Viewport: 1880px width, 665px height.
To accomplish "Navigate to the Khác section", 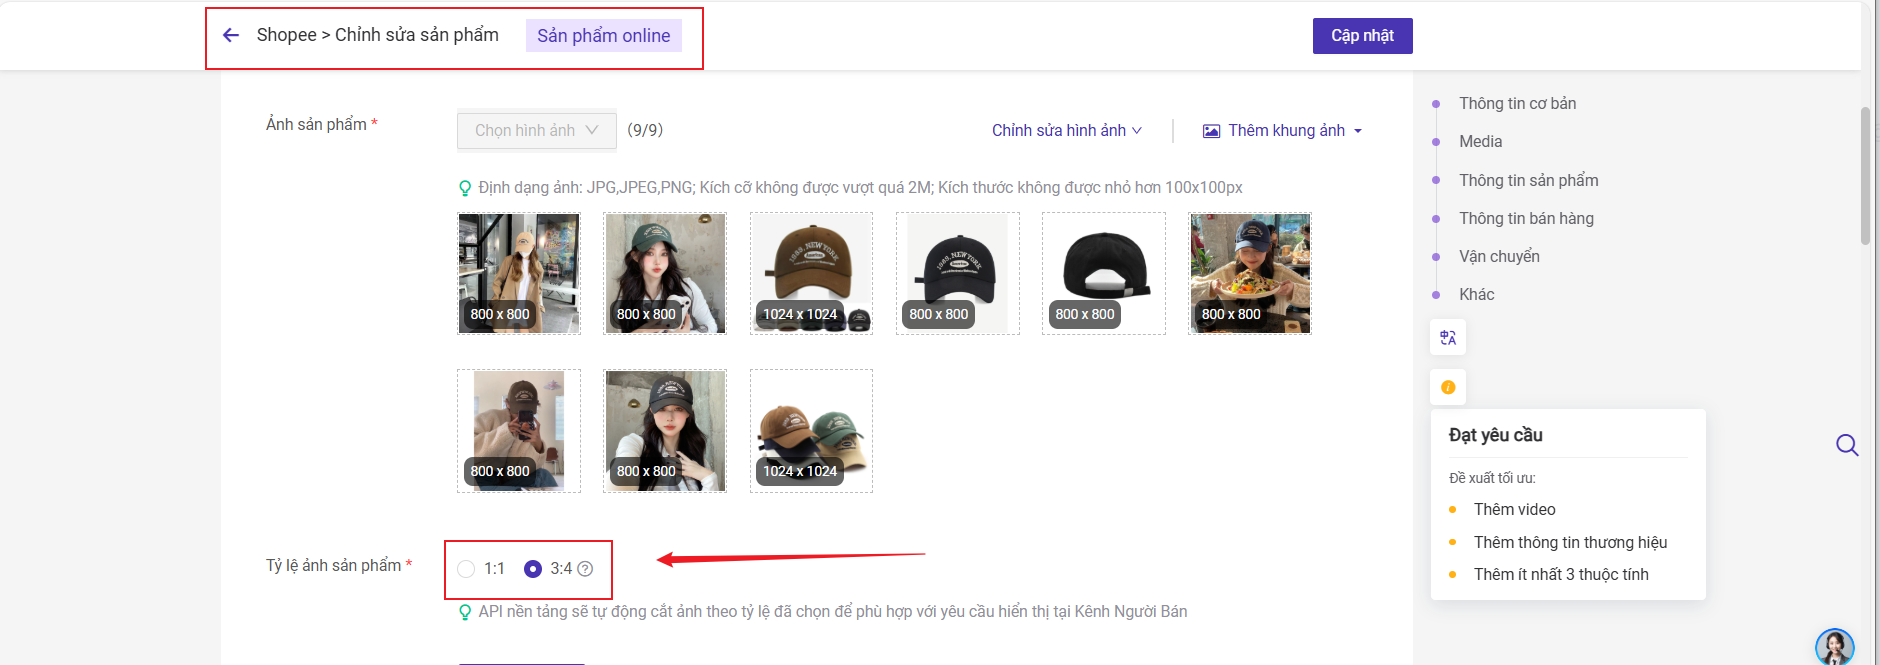I will (x=1476, y=294).
